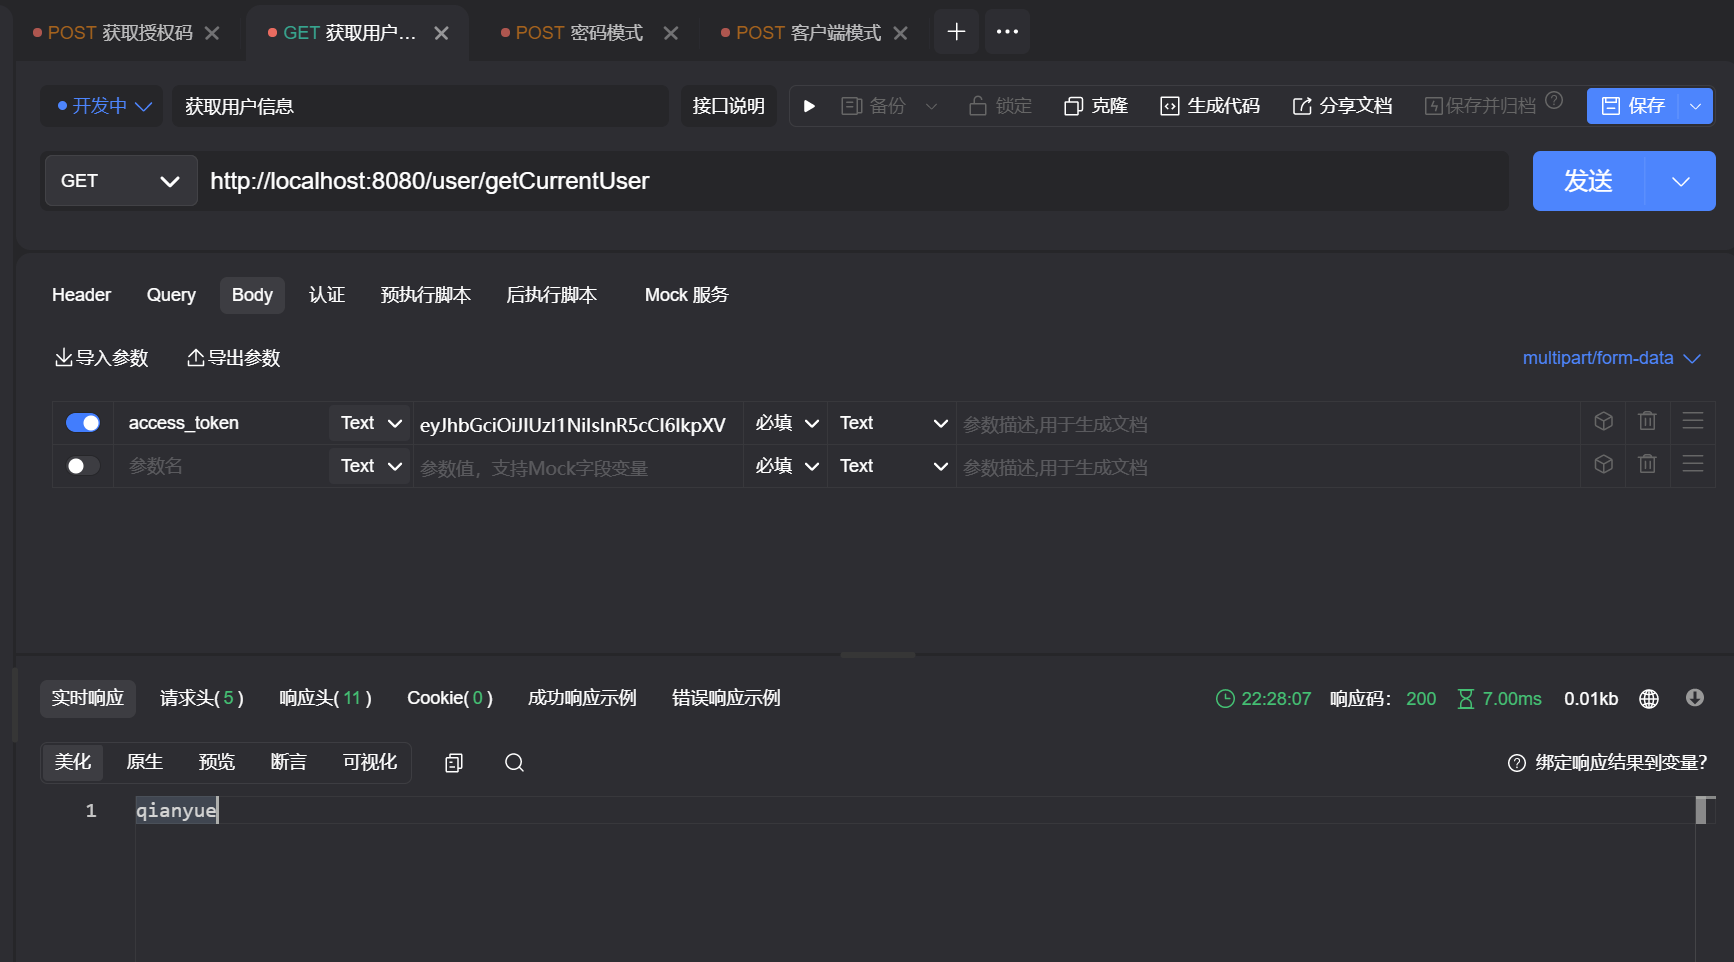Open the 响应头(11) tab
This screenshot has width=1734, height=962.
pos(325,698)
